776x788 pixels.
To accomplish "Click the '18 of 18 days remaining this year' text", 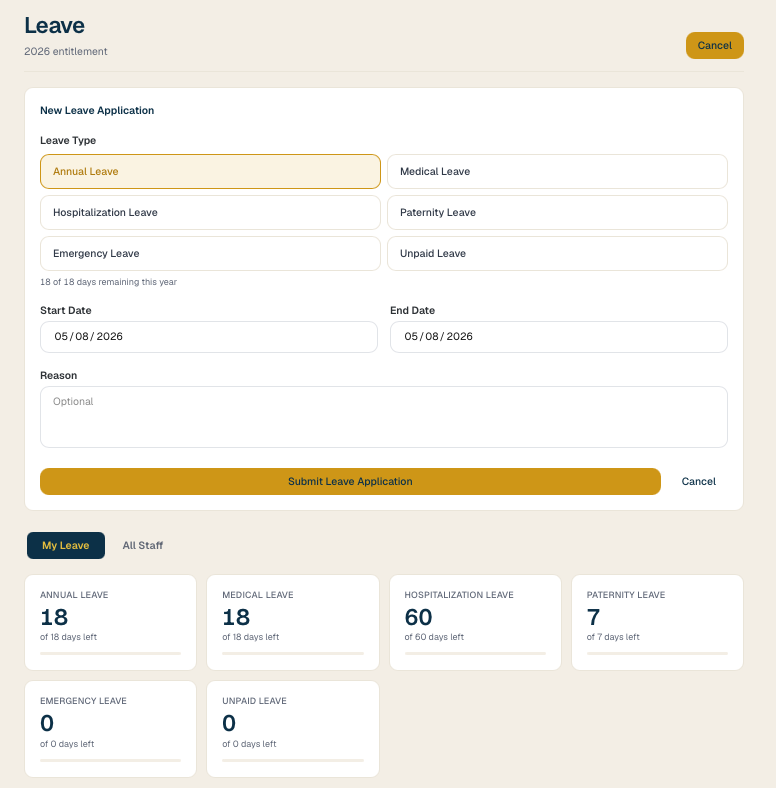I will tap(109, 282).
